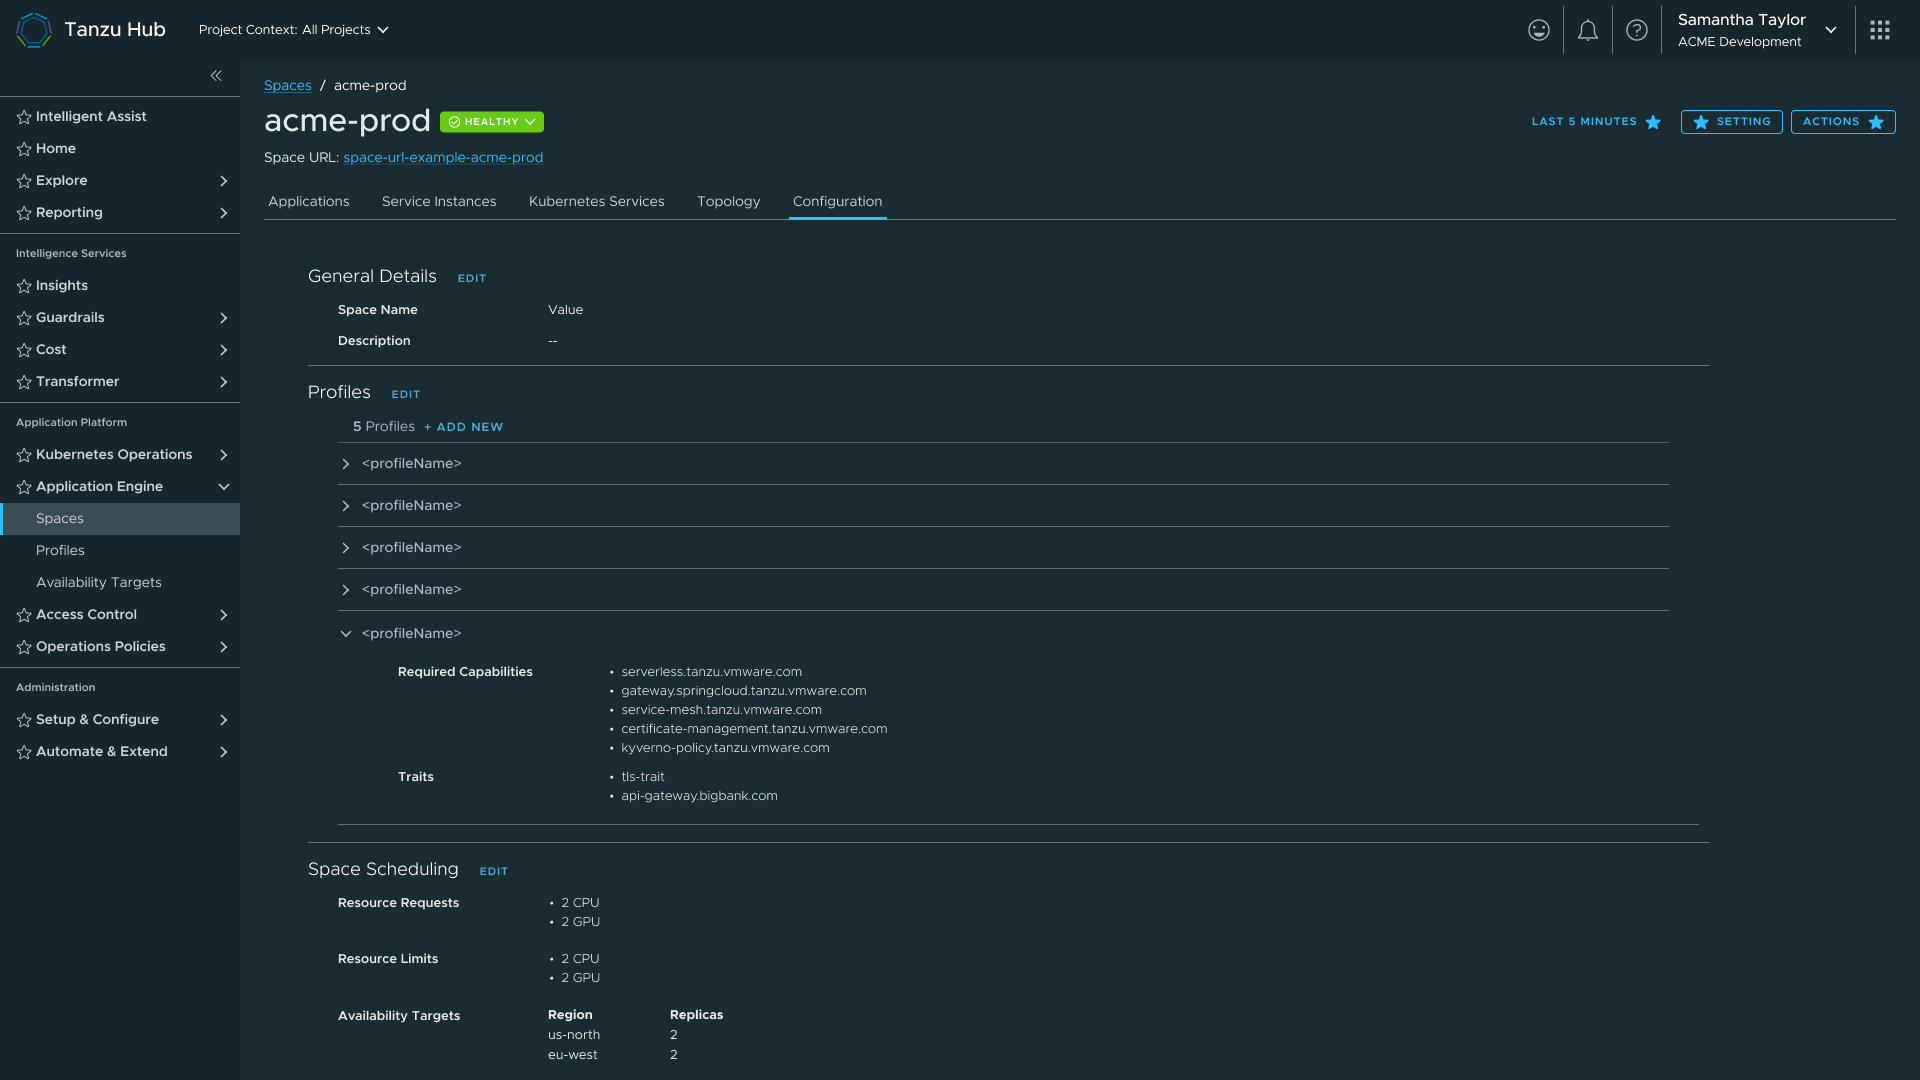
Task: Click the star icon beside Home
Action: click(x=24, y=149)
